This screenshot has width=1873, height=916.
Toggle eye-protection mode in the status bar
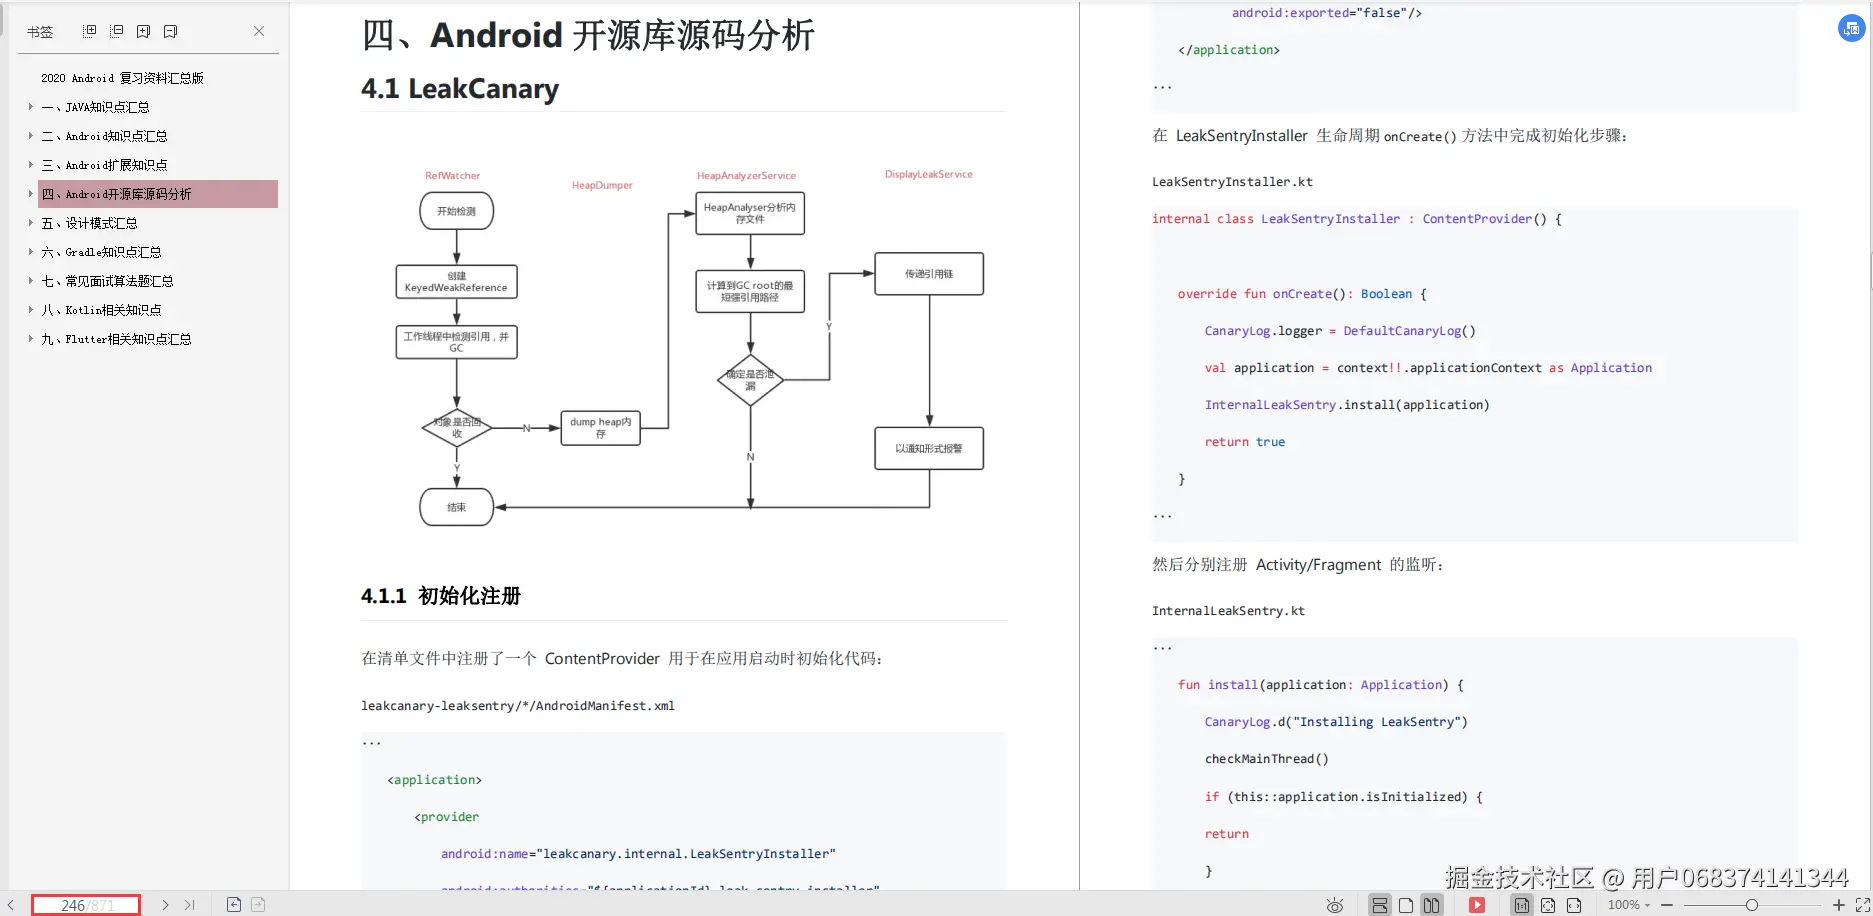(1335, 905)
